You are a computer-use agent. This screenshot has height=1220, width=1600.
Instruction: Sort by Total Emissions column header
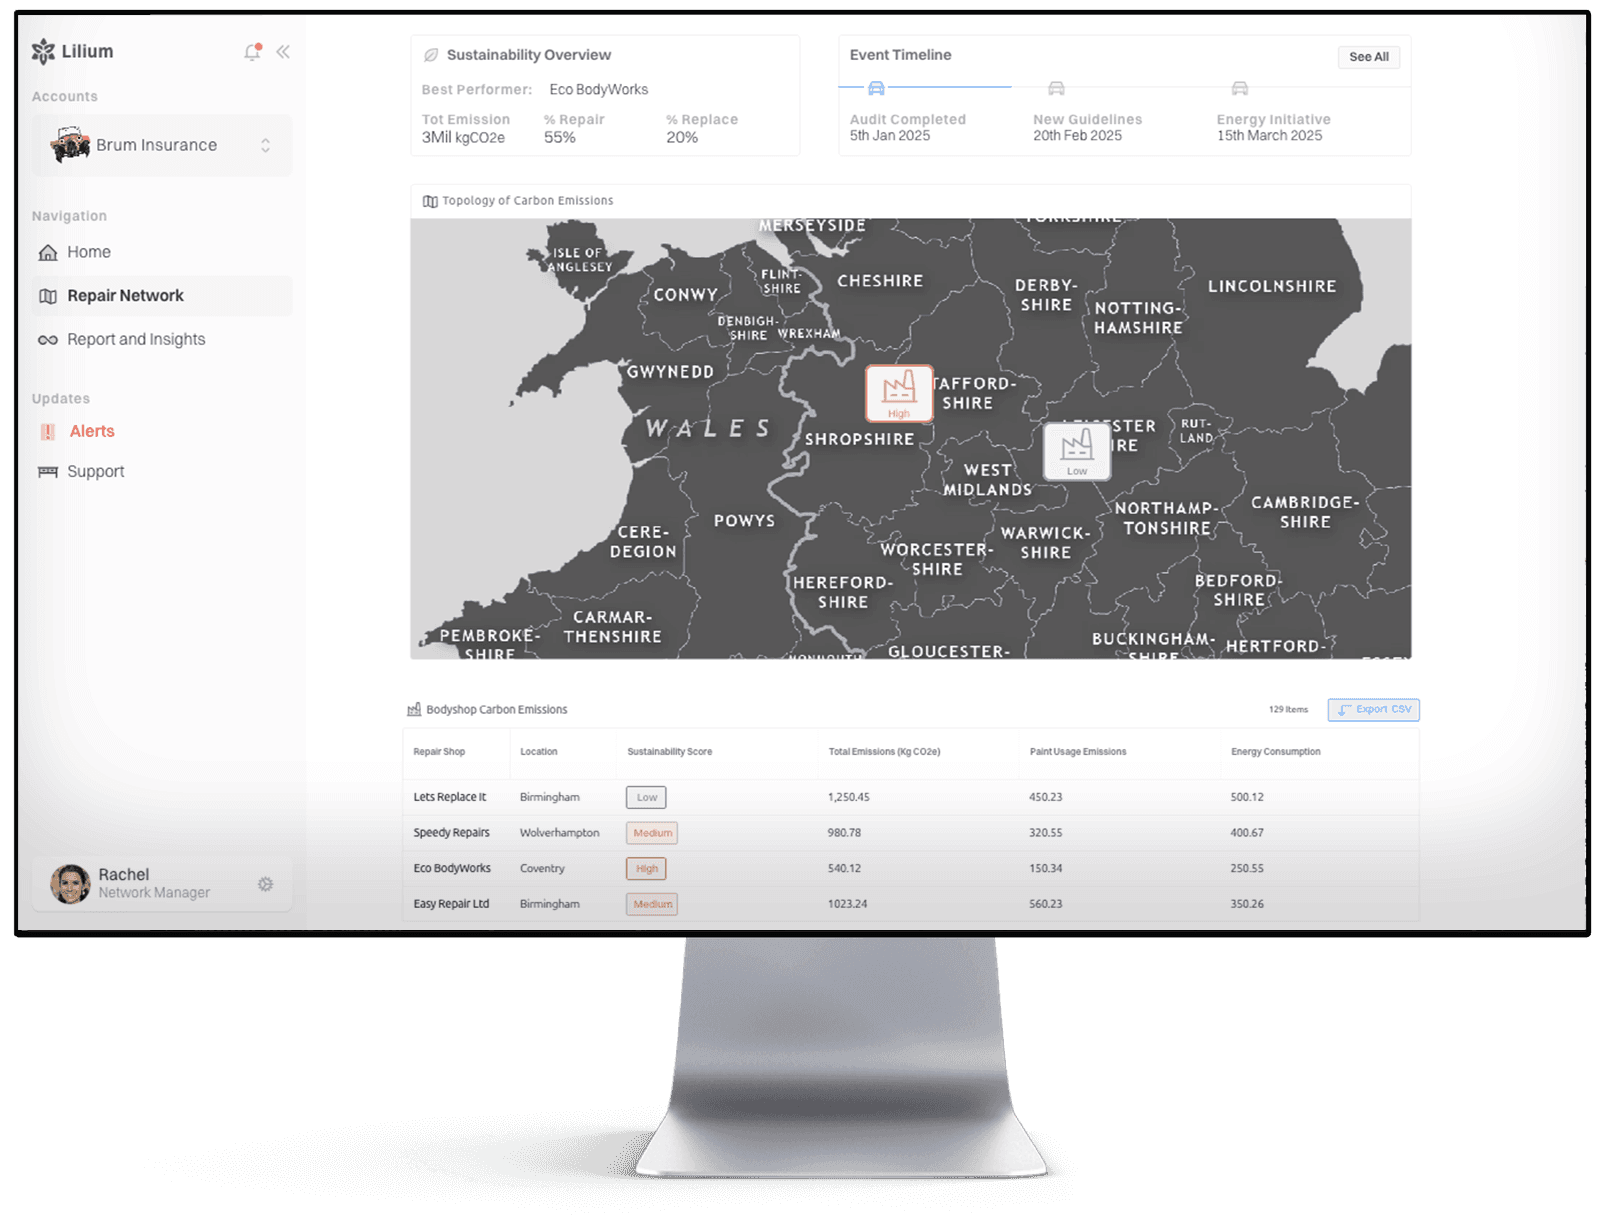(x=884, y=752)
